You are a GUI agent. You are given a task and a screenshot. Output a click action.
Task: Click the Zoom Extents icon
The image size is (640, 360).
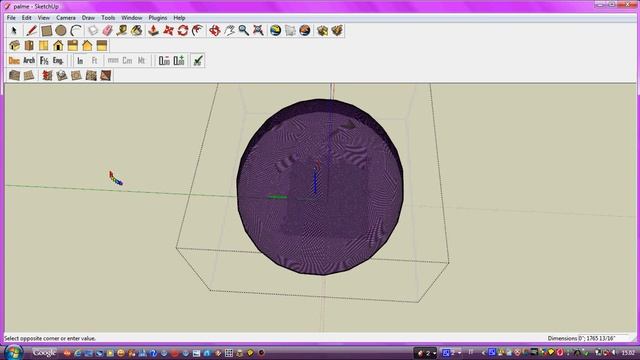point(258,31)
